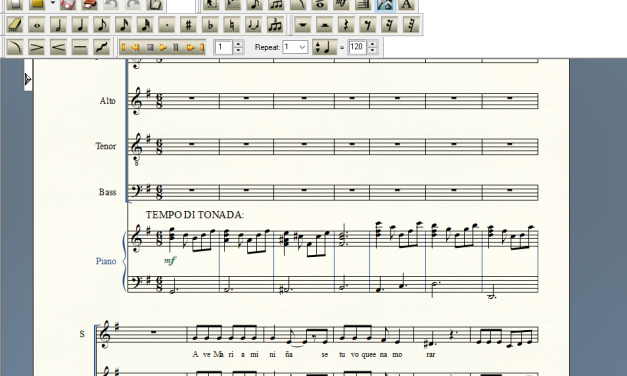Apply the natural accidental

232,25
